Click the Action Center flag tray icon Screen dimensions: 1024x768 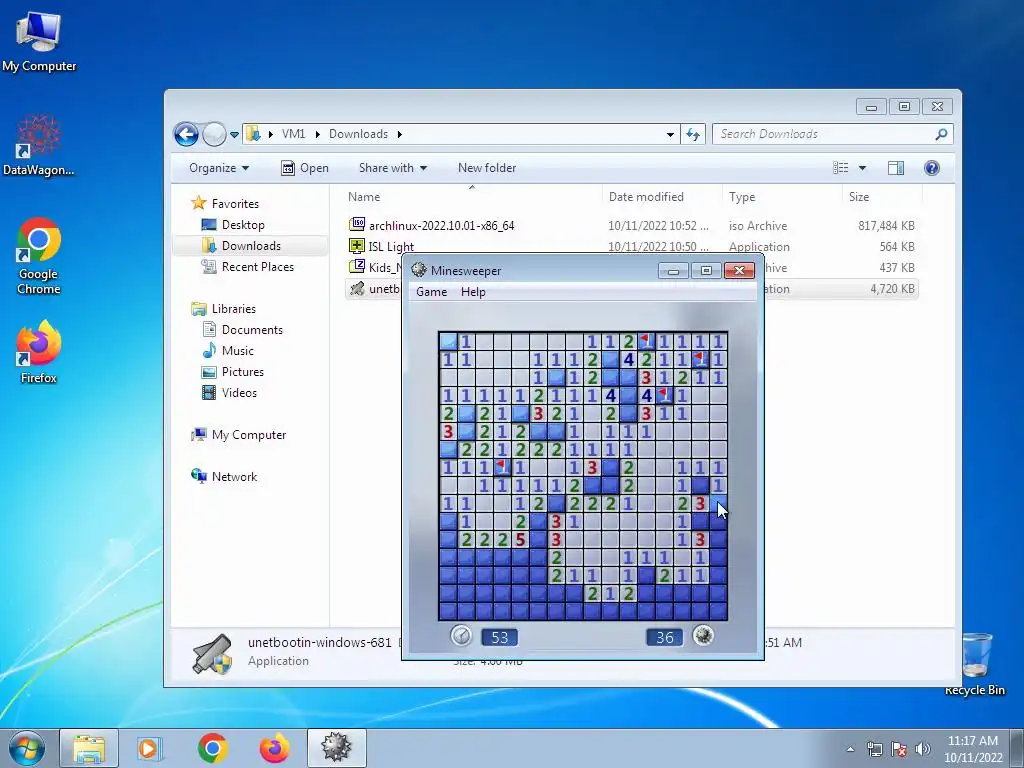(899, 749)
